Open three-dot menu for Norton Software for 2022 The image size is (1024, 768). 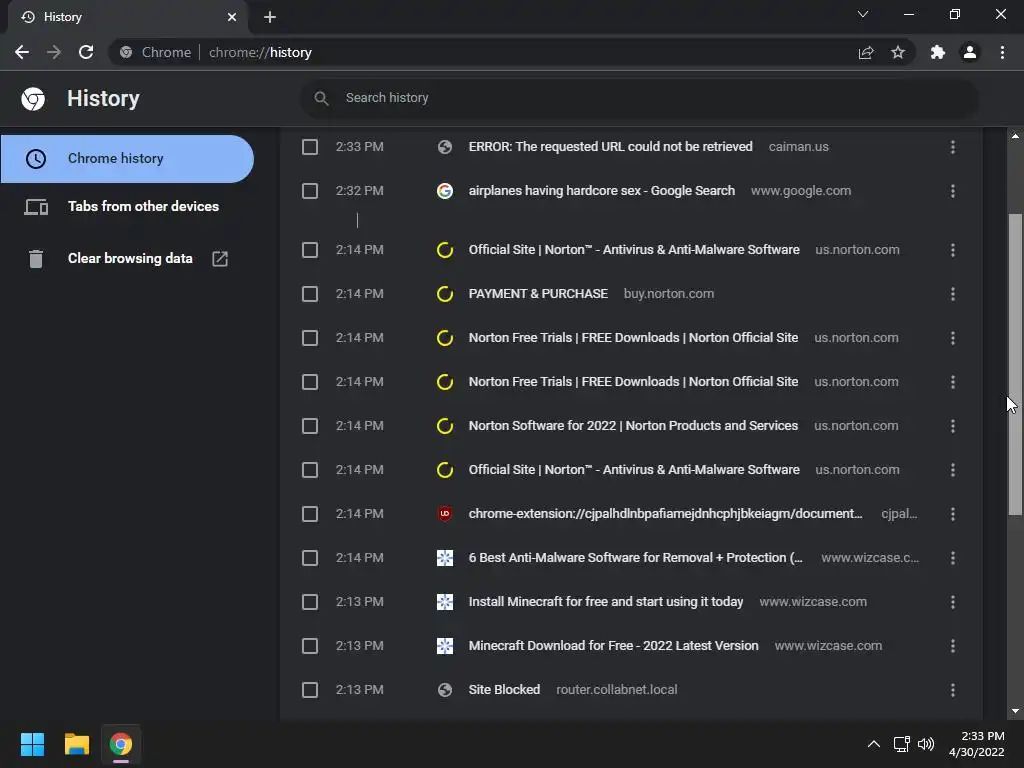click(953, 426)
